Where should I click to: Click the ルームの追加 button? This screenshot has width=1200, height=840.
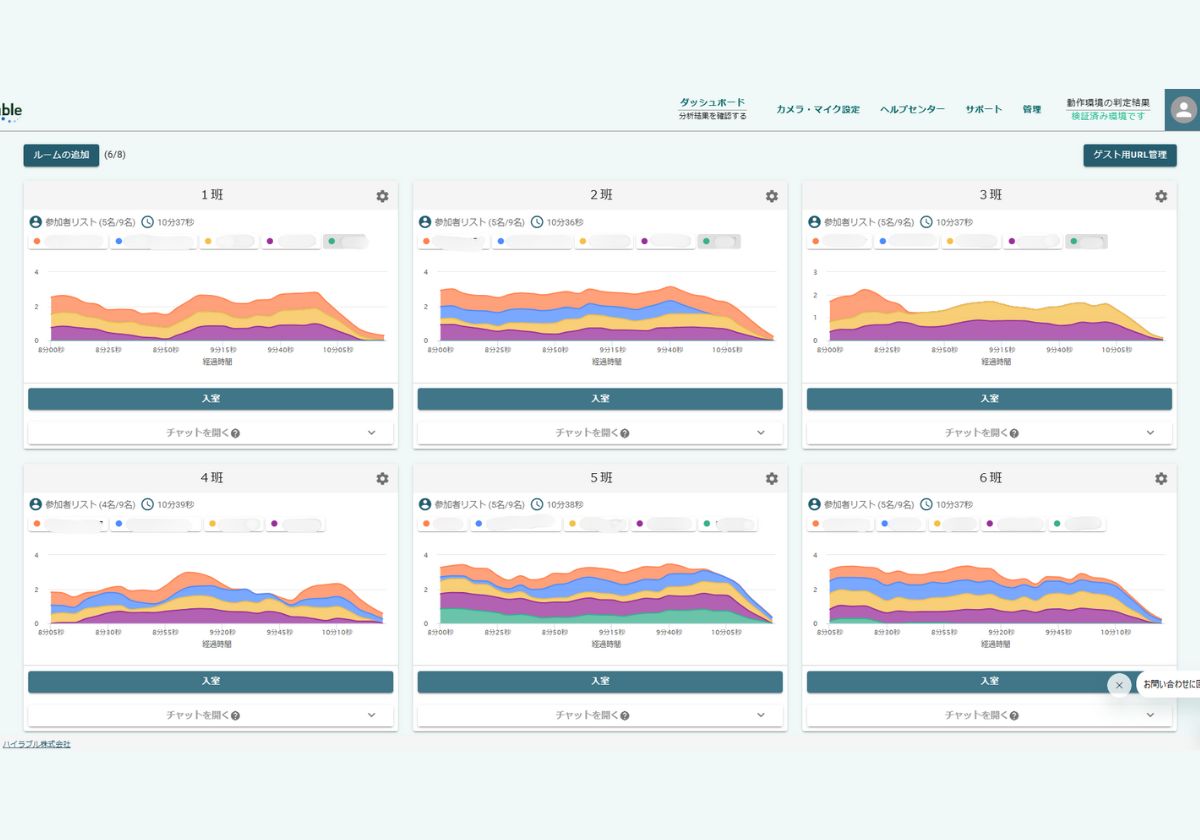click(61, 155)
